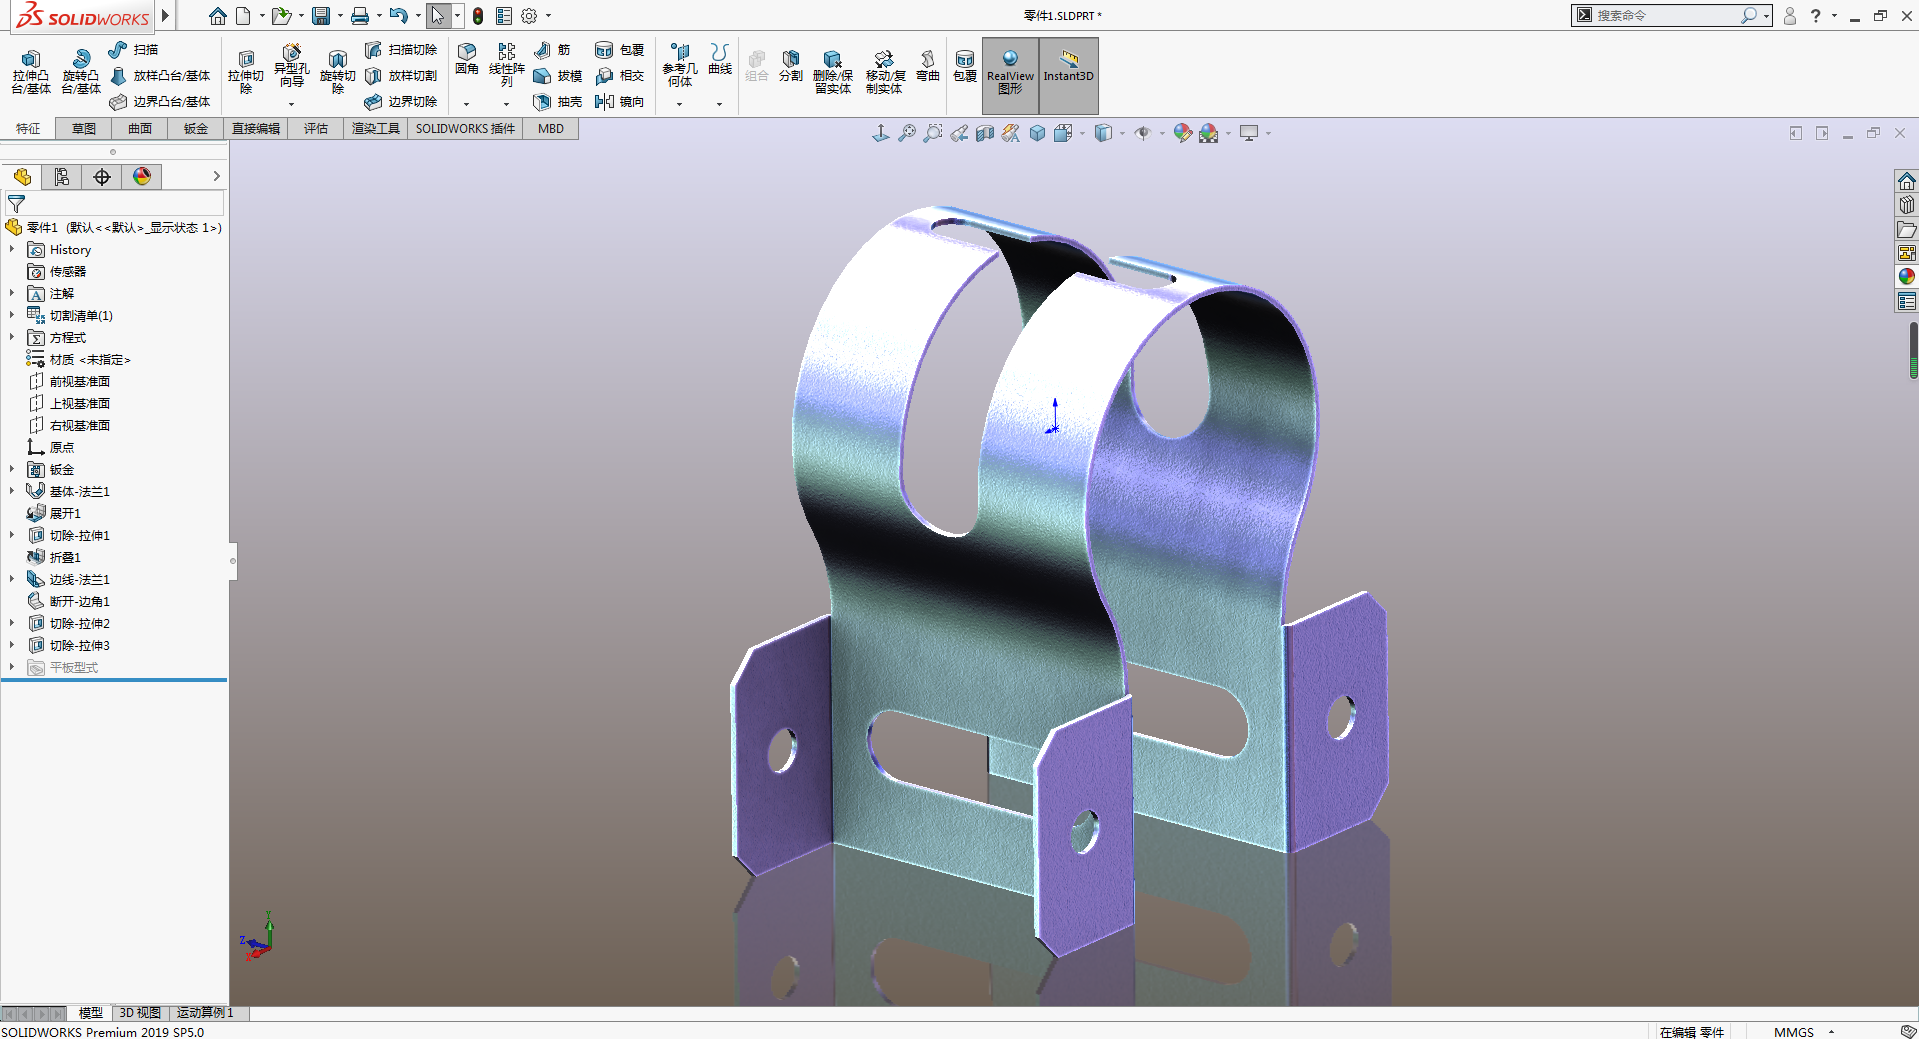Image resolution: width=1919 pixels, height=1039 pixels.
Task: Click the Save floppy disk icon
Action: tap(321, 16)
